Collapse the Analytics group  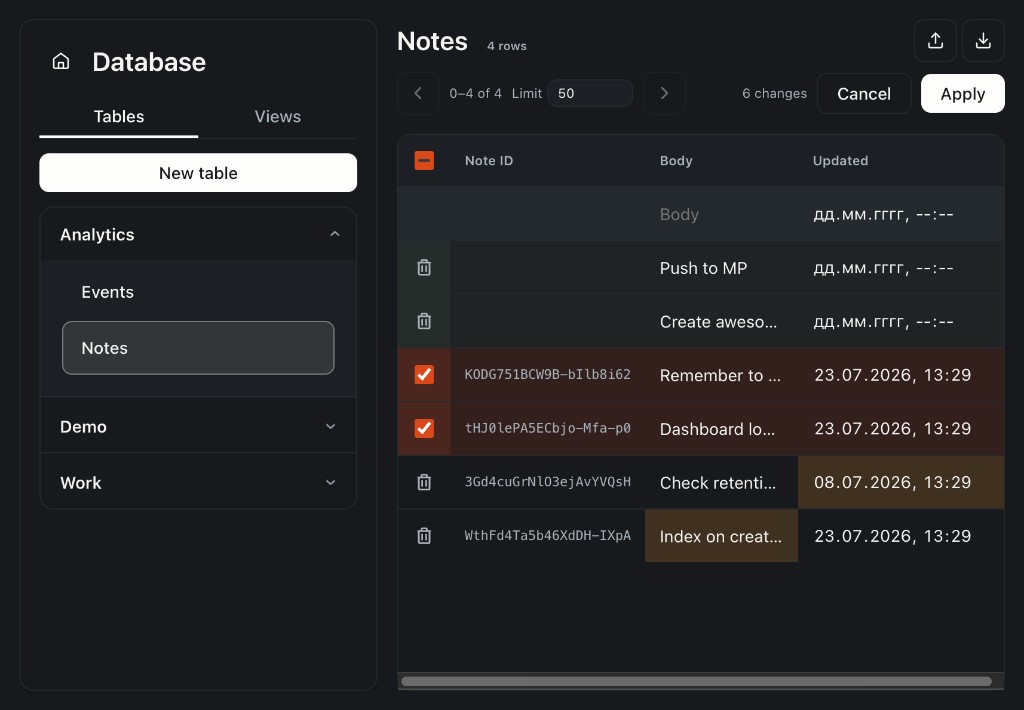tap(198, 234)
